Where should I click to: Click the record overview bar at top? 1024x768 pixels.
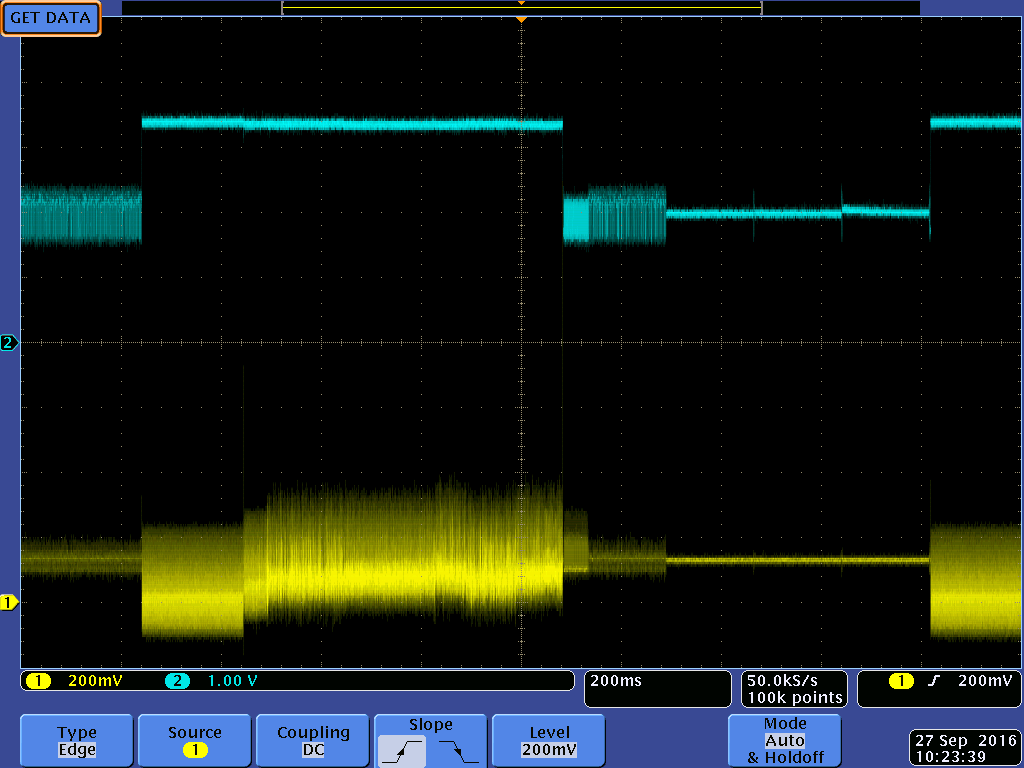pos(521,8)
